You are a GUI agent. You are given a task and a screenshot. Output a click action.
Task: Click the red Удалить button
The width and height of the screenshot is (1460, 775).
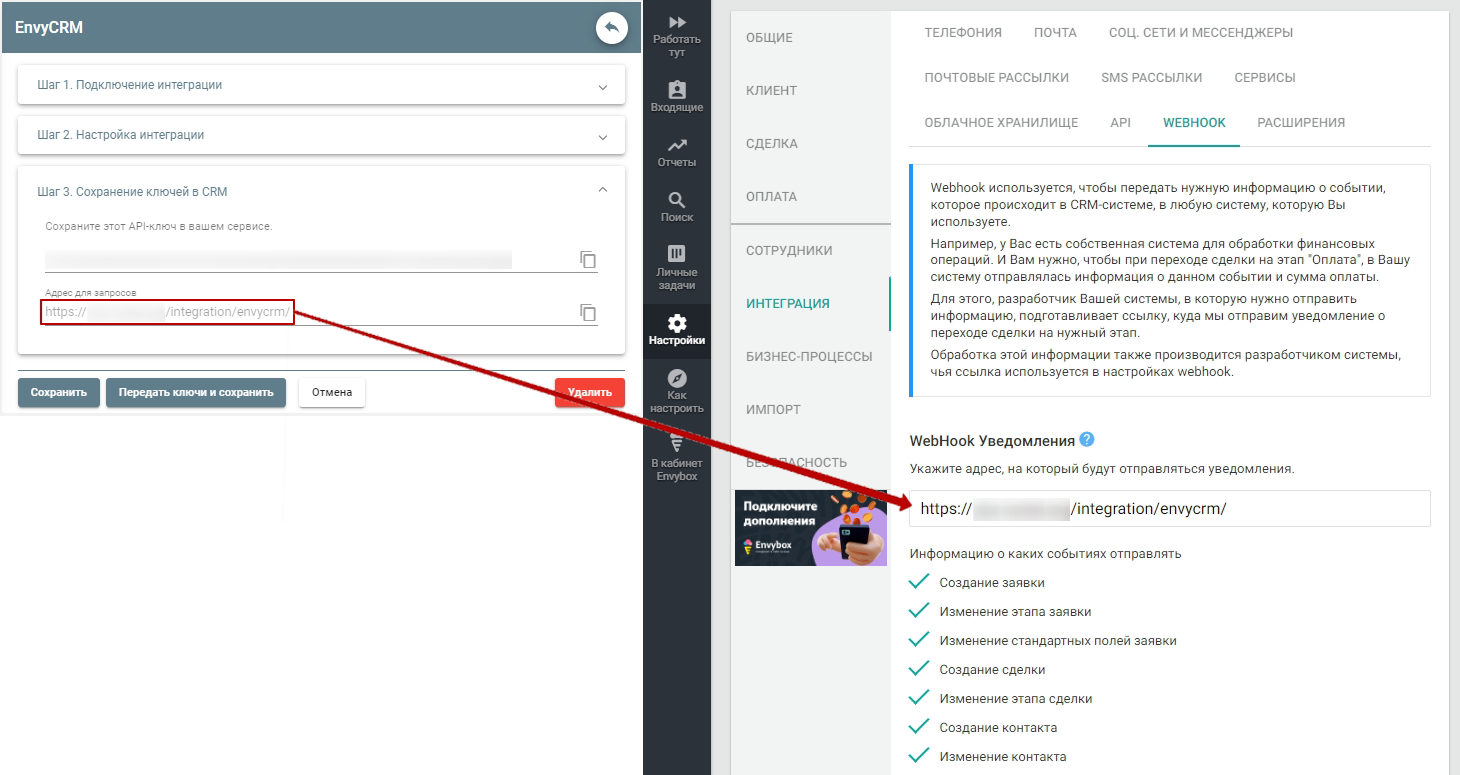pos(589,392)
